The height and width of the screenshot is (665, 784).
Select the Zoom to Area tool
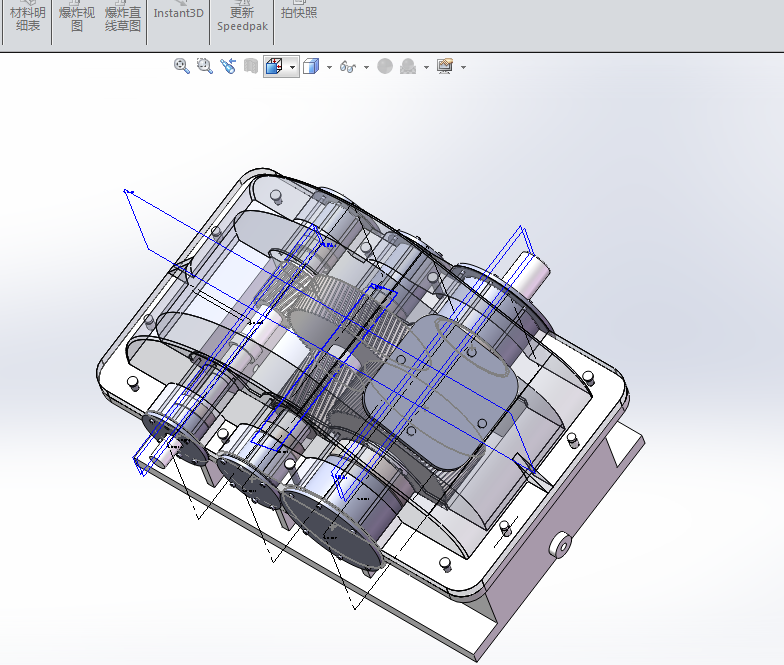205,66
